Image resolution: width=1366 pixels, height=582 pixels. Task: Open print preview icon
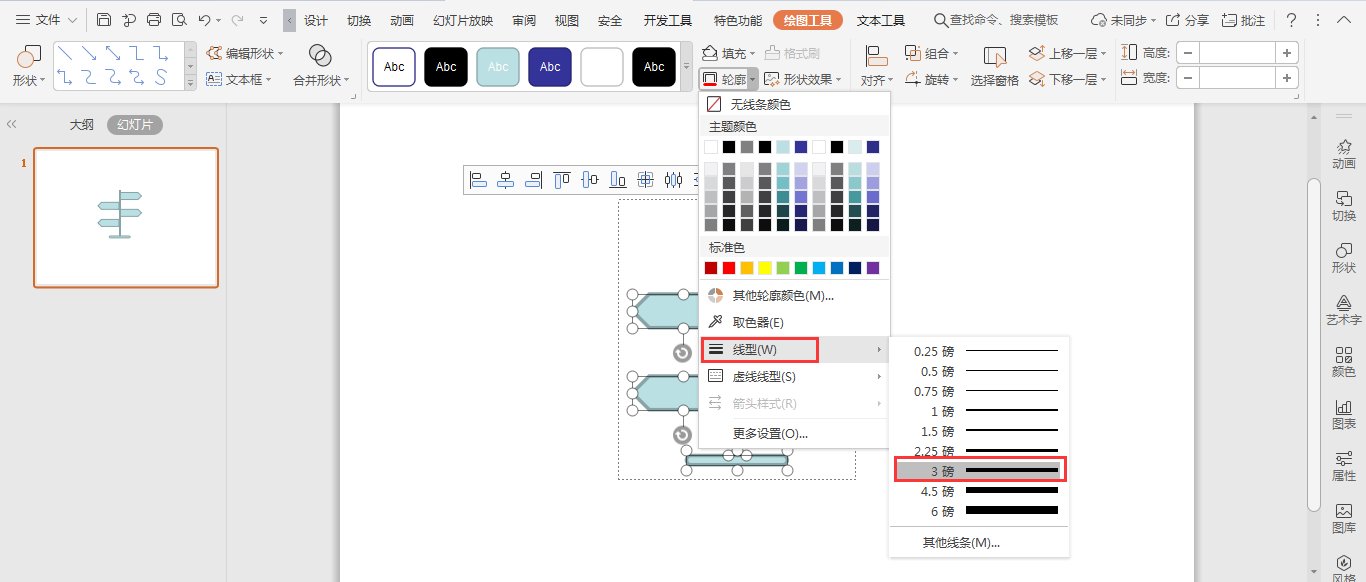point(178,20)
